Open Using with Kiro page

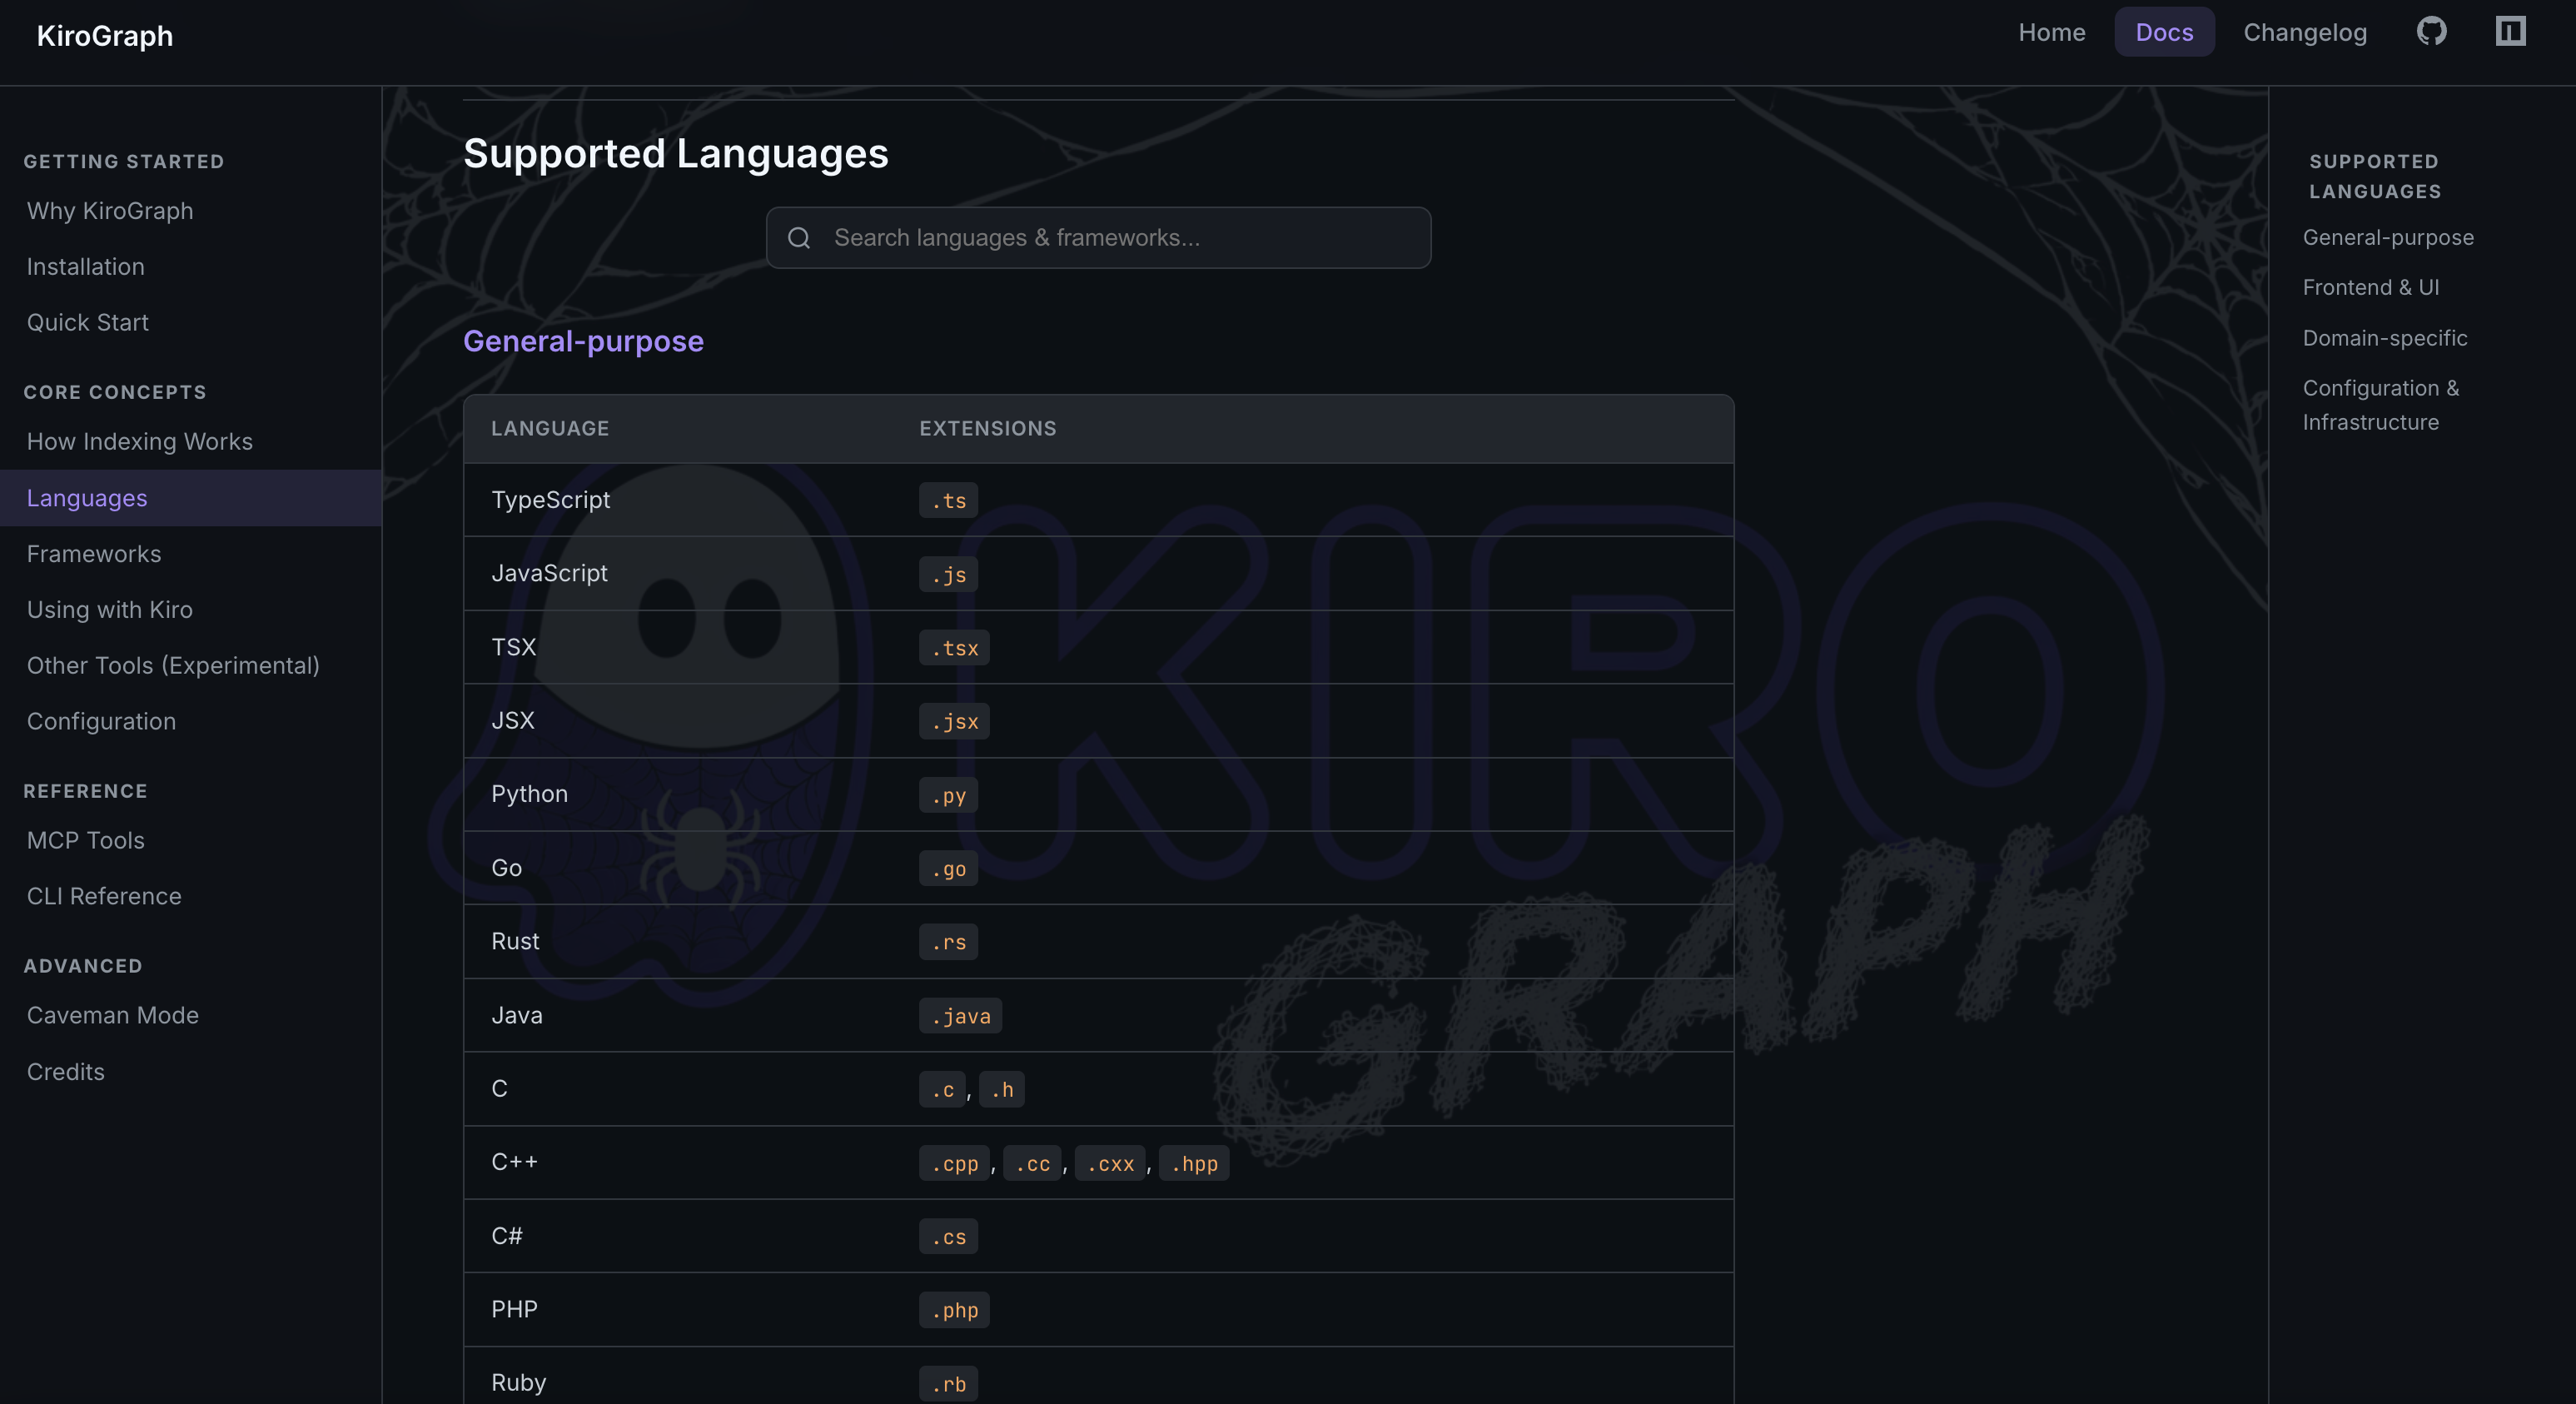pos(110,610)
